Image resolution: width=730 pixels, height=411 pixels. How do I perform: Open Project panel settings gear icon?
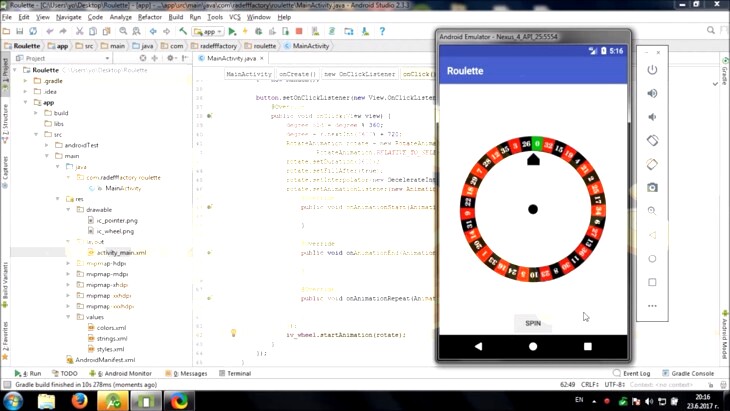tap(170, 58)
